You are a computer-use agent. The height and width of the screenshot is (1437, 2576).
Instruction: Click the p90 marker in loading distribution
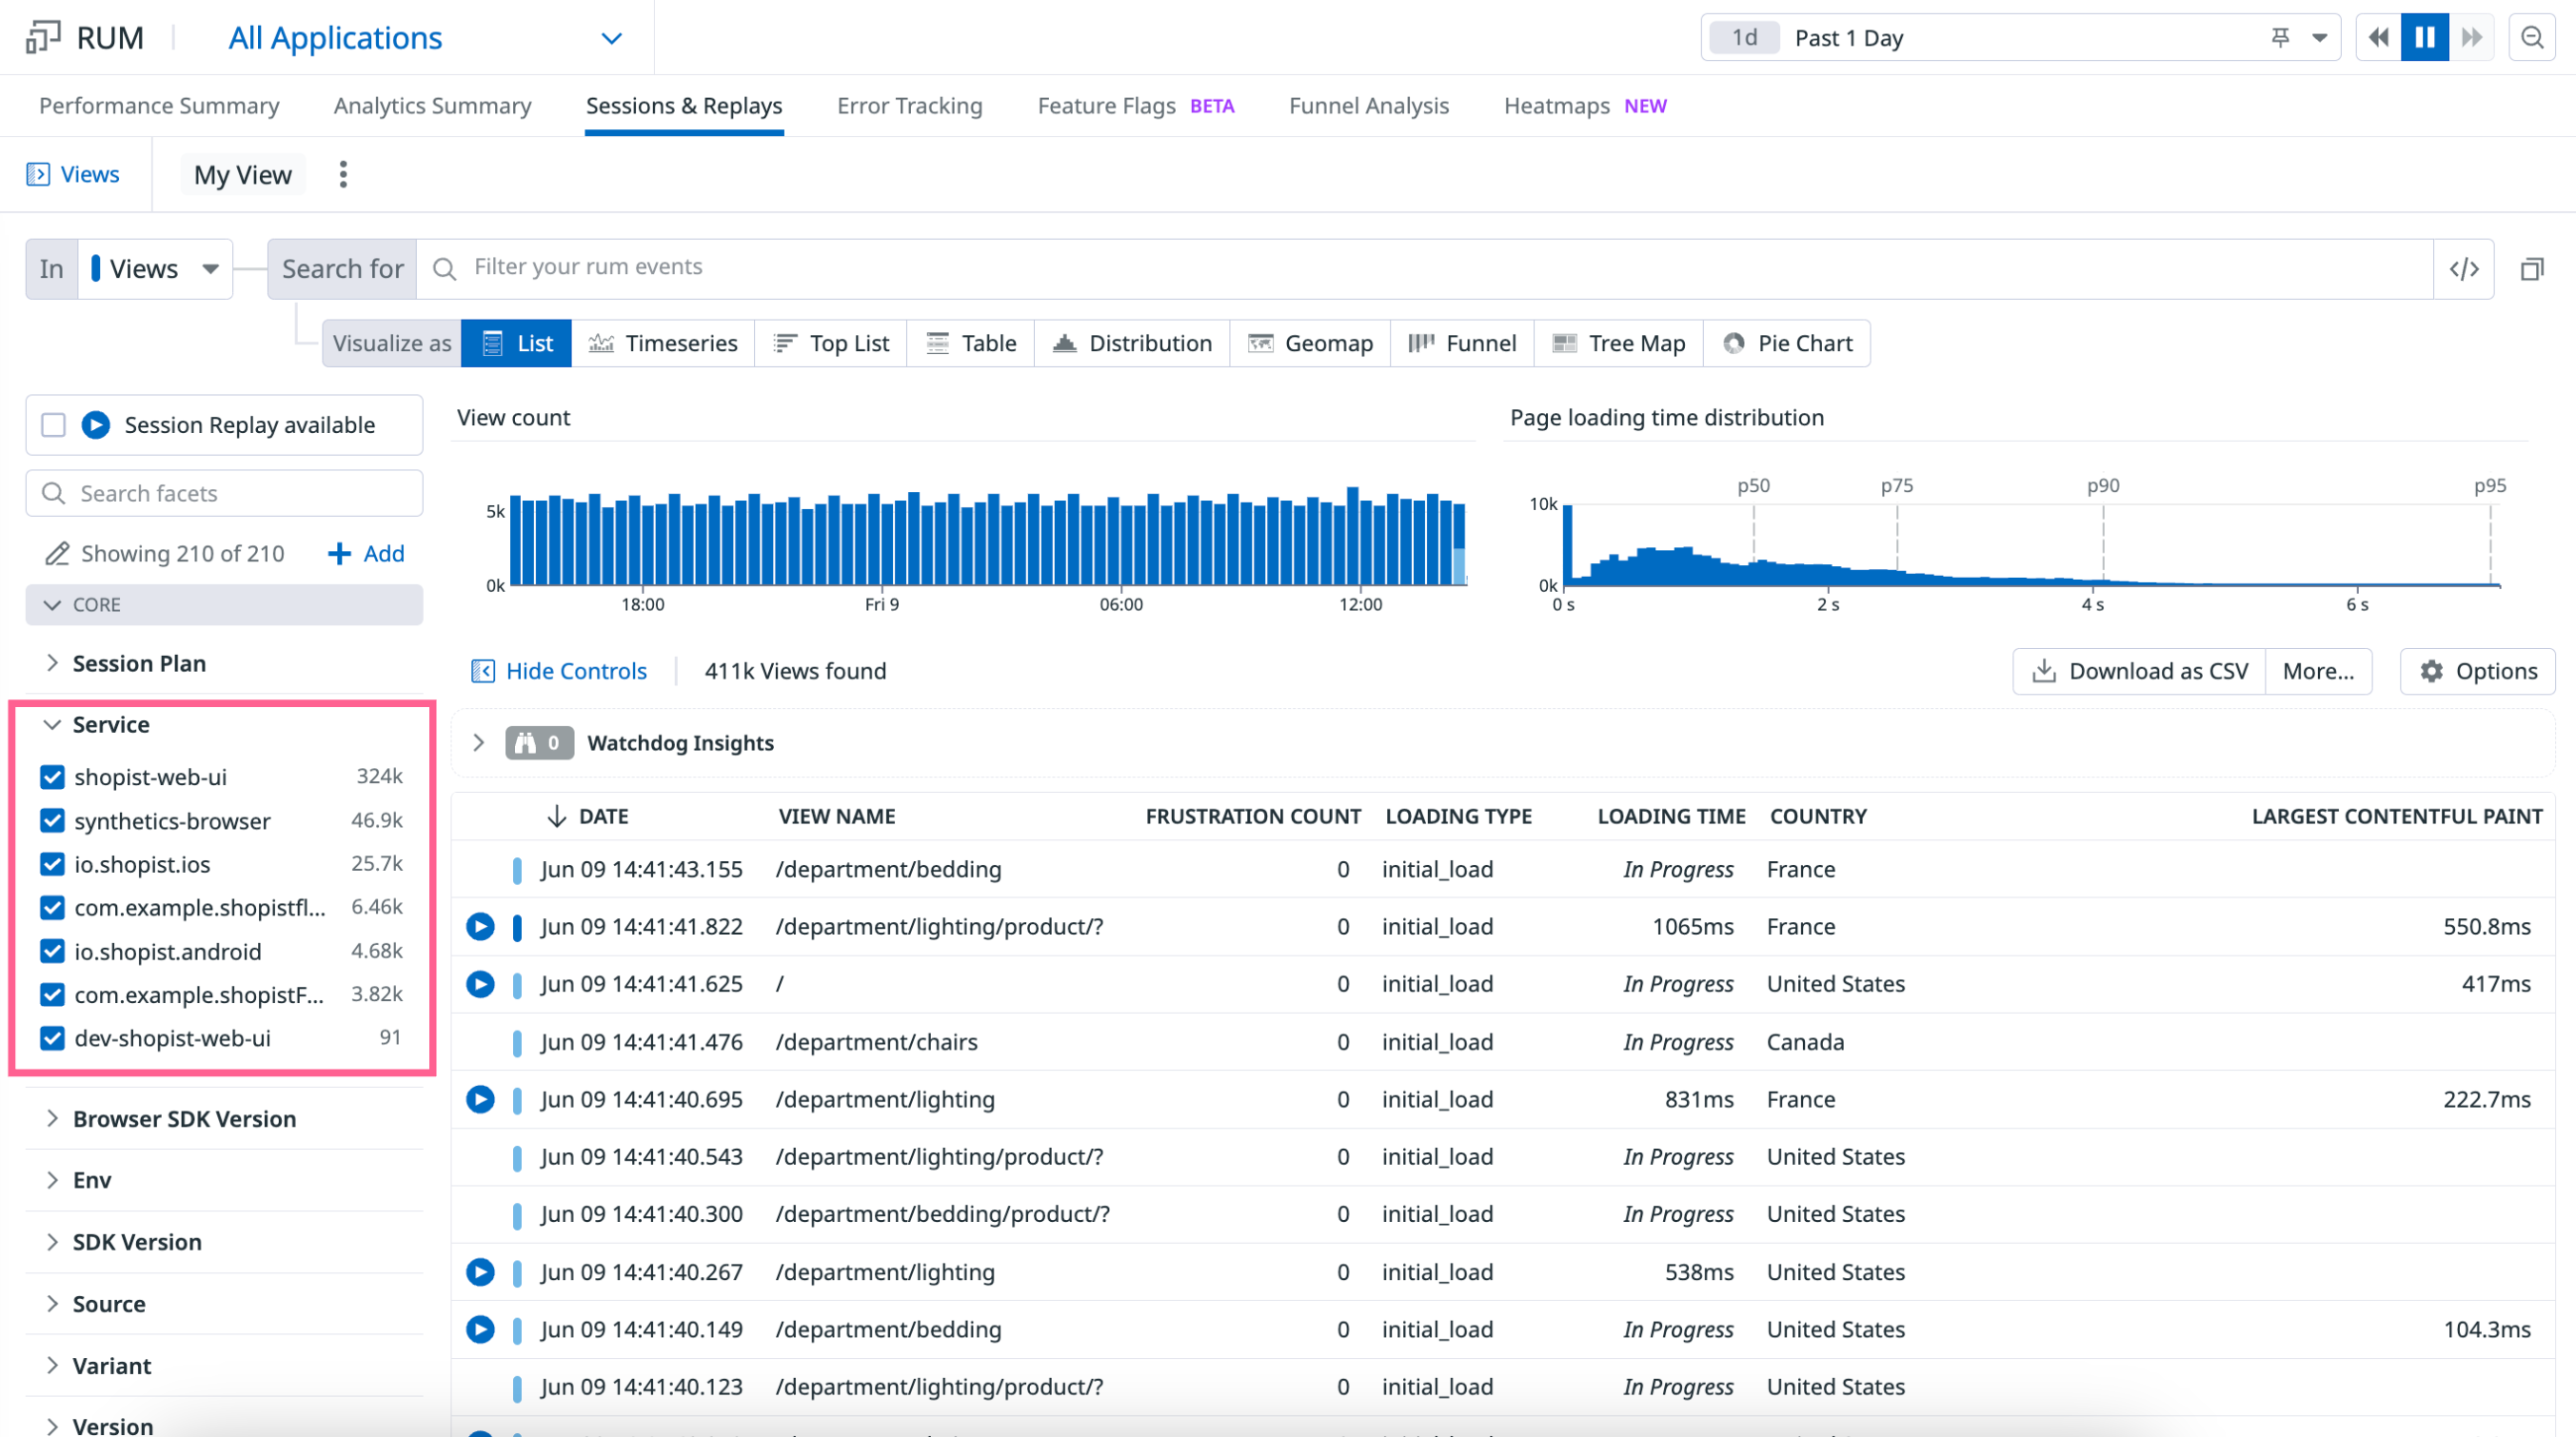click(x=2102, y=486)
